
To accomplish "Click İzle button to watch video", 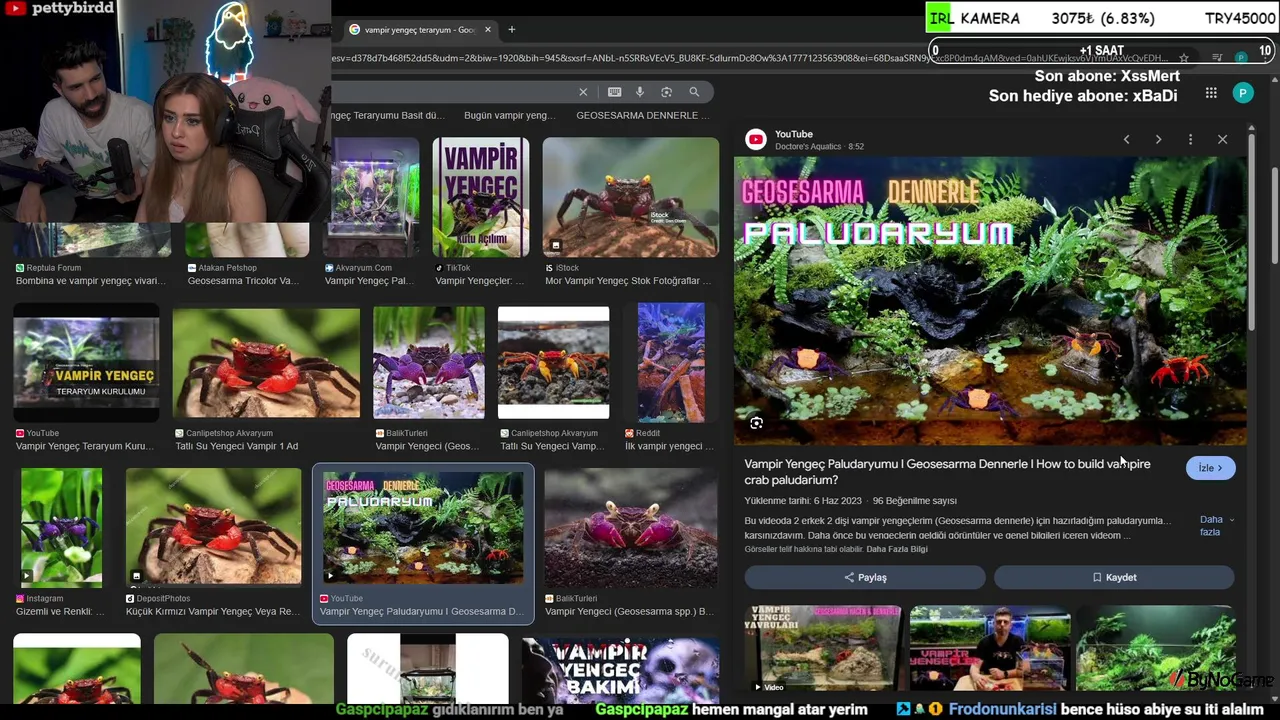I will pos(1210,468).
